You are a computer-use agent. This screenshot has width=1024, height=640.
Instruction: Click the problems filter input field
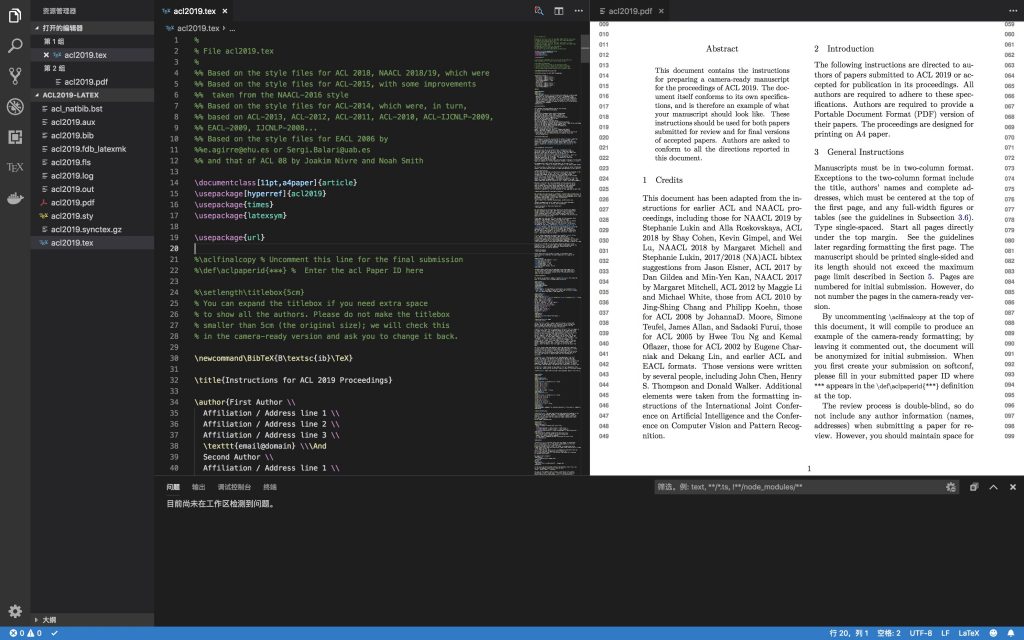point(799,487)
